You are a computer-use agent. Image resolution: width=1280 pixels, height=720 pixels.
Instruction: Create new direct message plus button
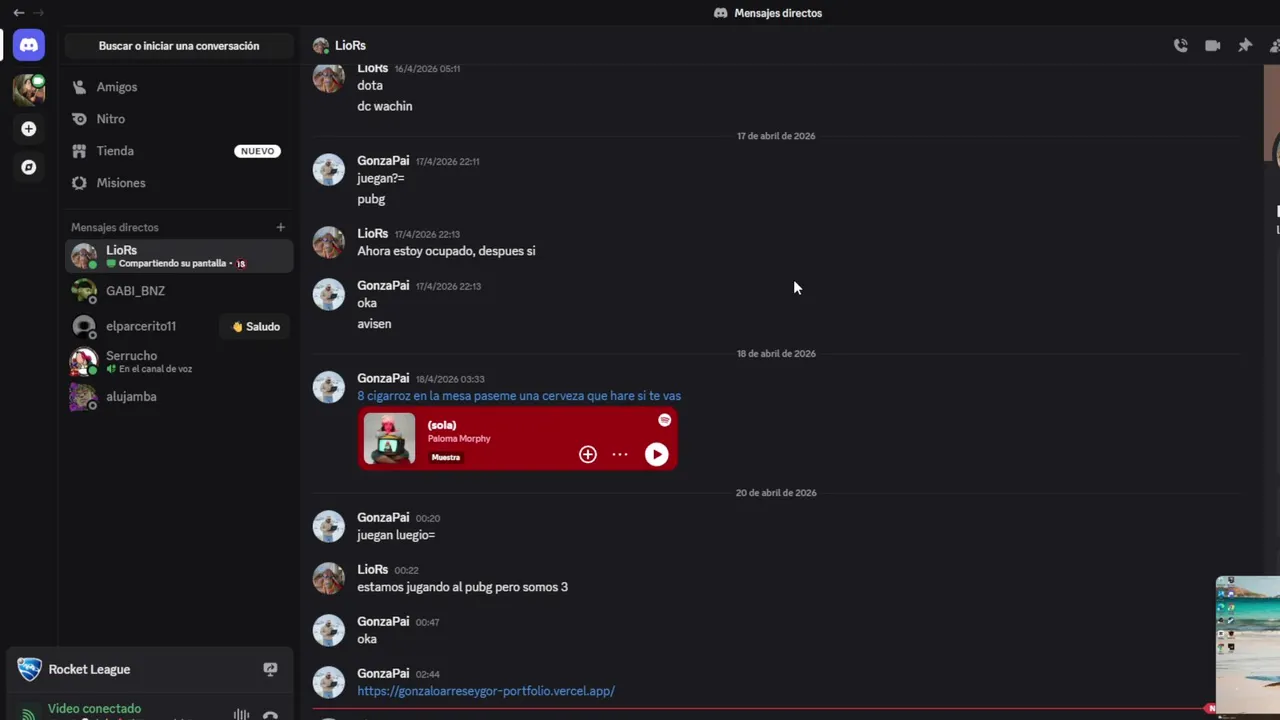tap(281, 227)
